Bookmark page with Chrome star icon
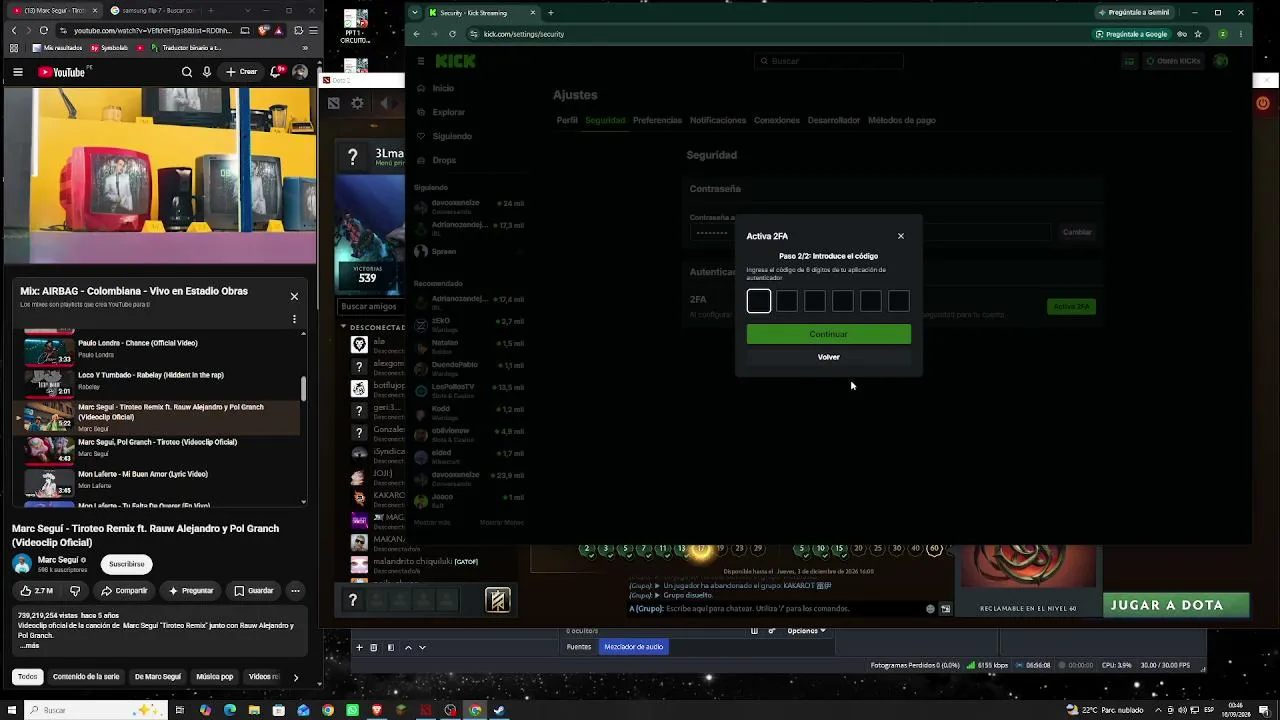Viewport: 1280px width, 720px height. (x=1197, y=34)
